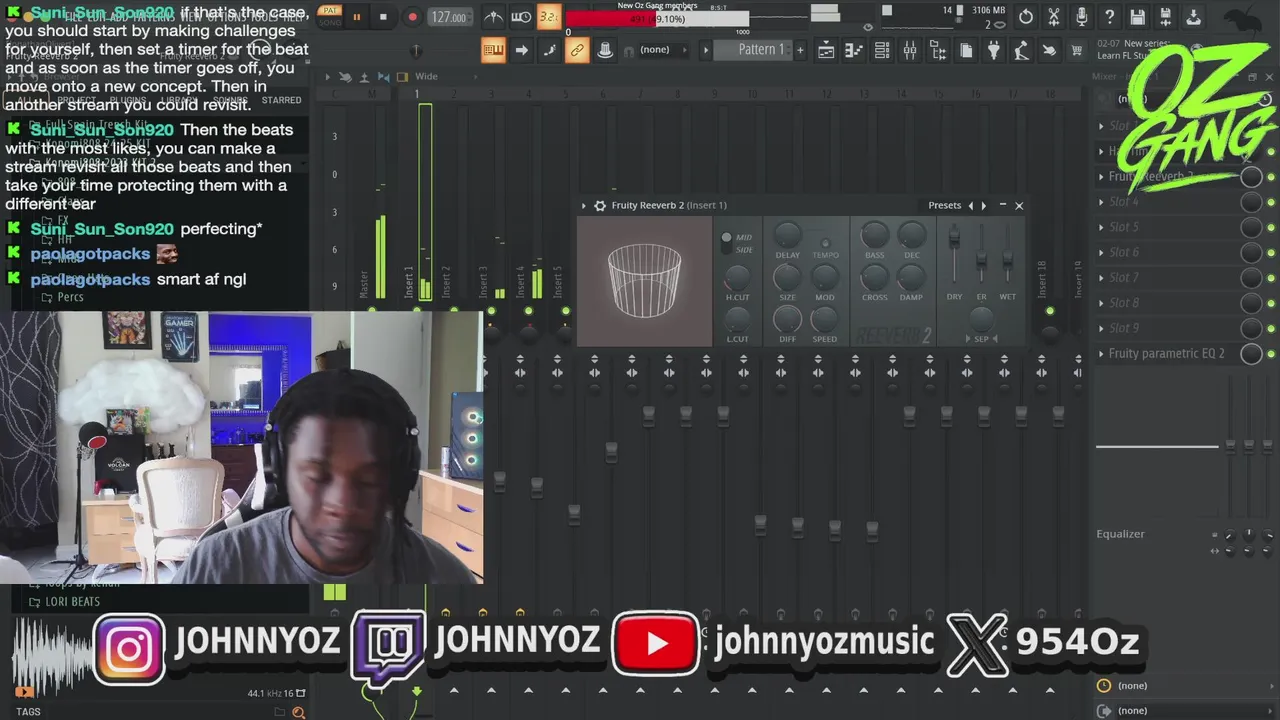Open the Piano roll view icon
The height and width of the screenshot is (720, 1280).
(x=854, y=51)
